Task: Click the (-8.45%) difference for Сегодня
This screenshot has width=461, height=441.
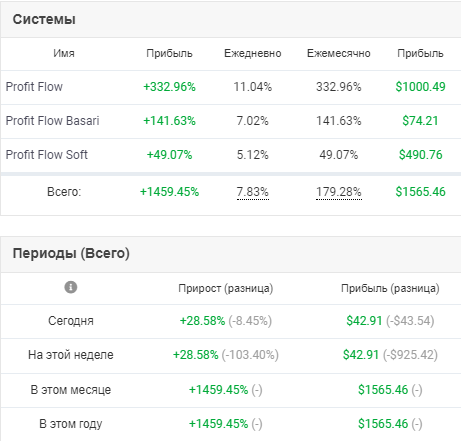Action: click(x=250, y=321)
